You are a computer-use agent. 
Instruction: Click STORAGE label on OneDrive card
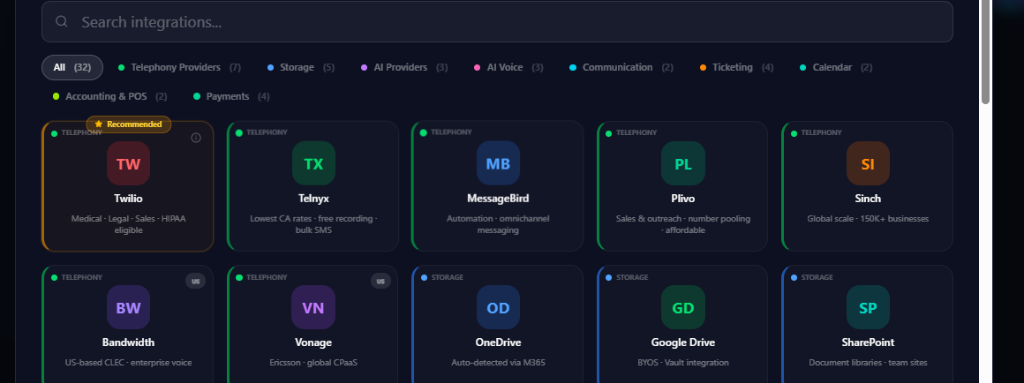(x=447, y=278)
